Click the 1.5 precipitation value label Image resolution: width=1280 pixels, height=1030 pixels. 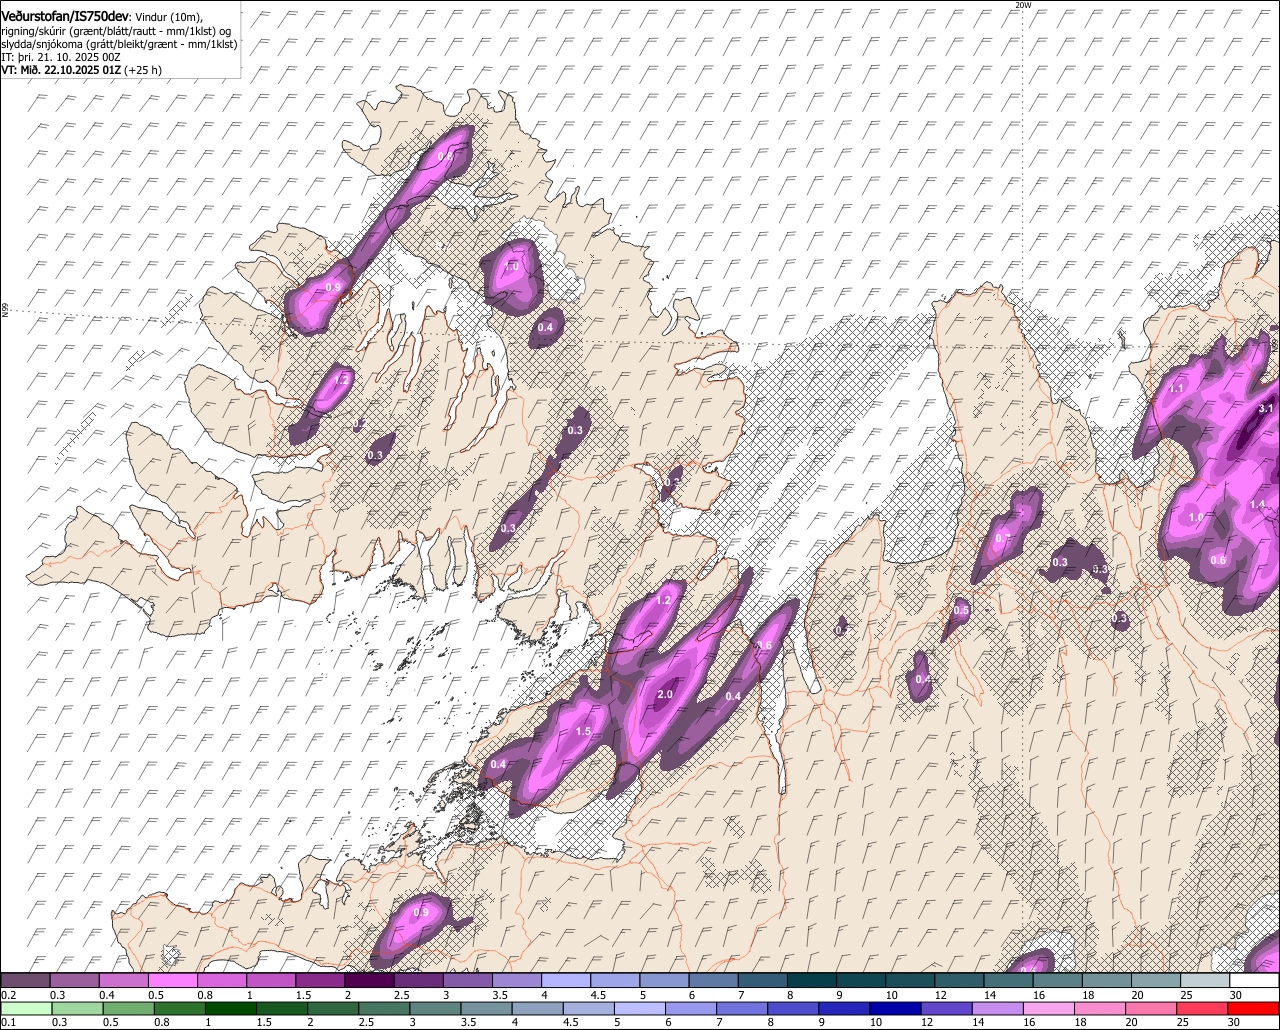[583, 732]
